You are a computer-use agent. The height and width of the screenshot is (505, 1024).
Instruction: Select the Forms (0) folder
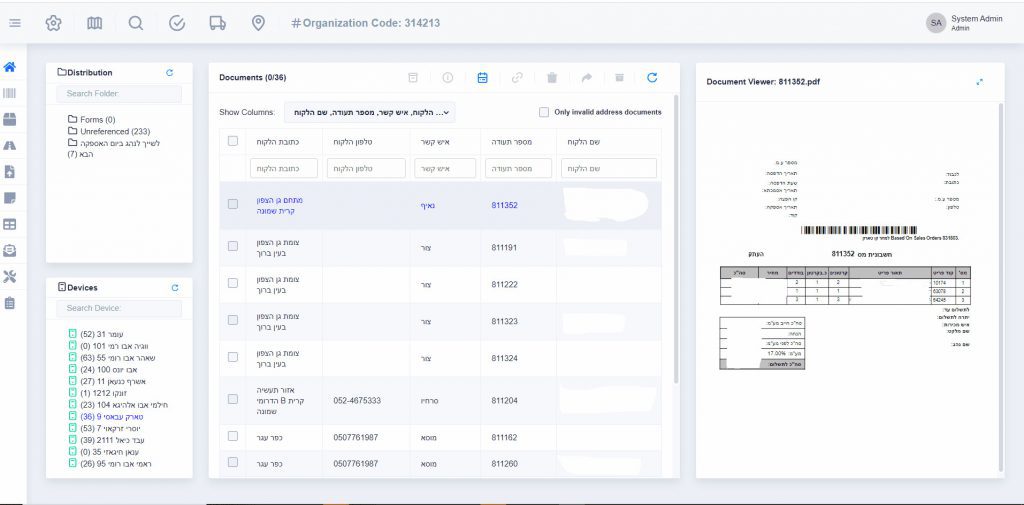(97, 119)
